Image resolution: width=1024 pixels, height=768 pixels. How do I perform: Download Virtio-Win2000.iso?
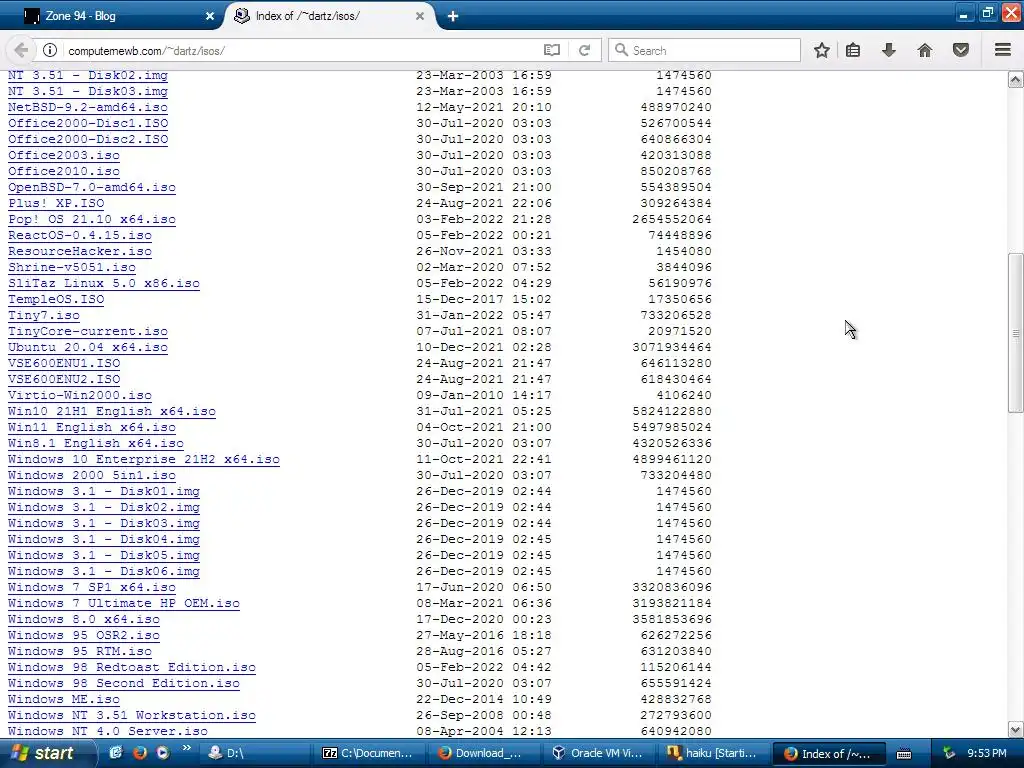click(x=80, y=395)
